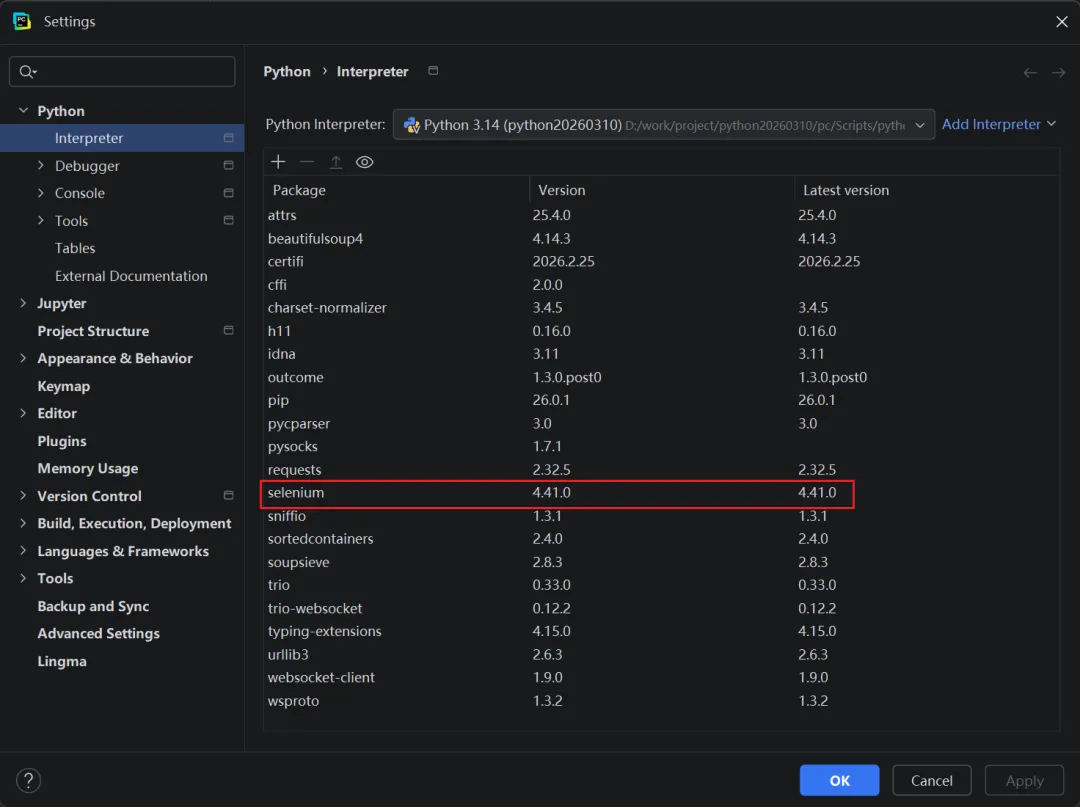Open the Add Interpreter dropdown link
The height and width of the screenshot is (807, 1080).
point(999,124)
